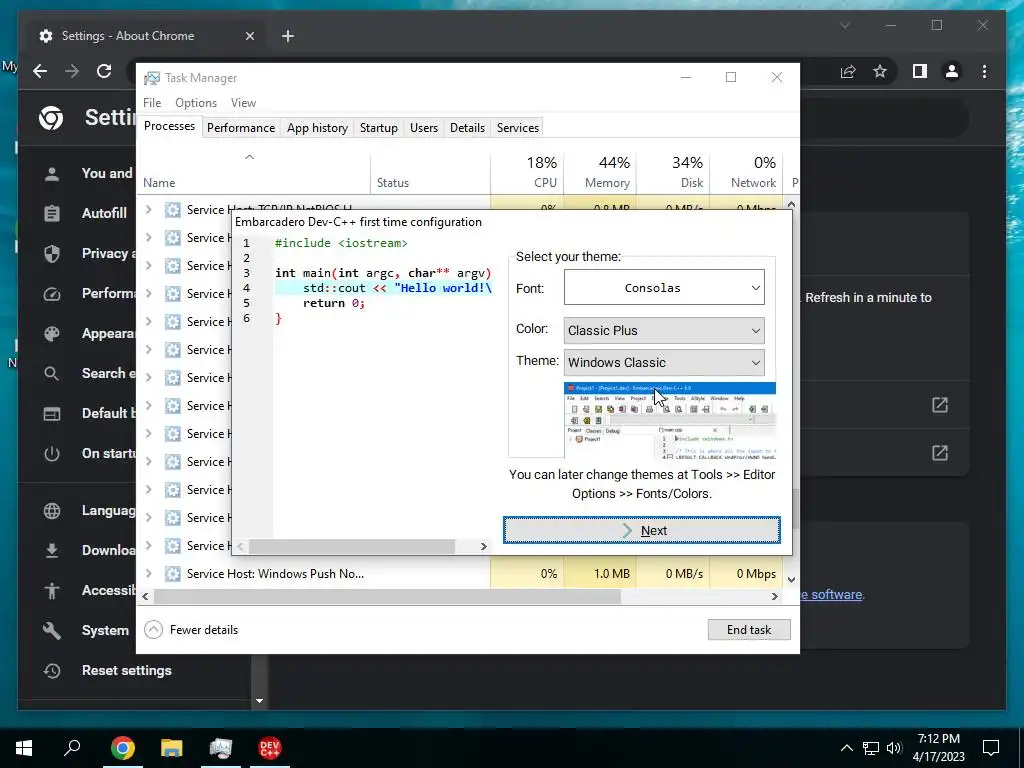
Task: Switch to the Users tab
Action: pyautogui.click(x=424, y=128)
